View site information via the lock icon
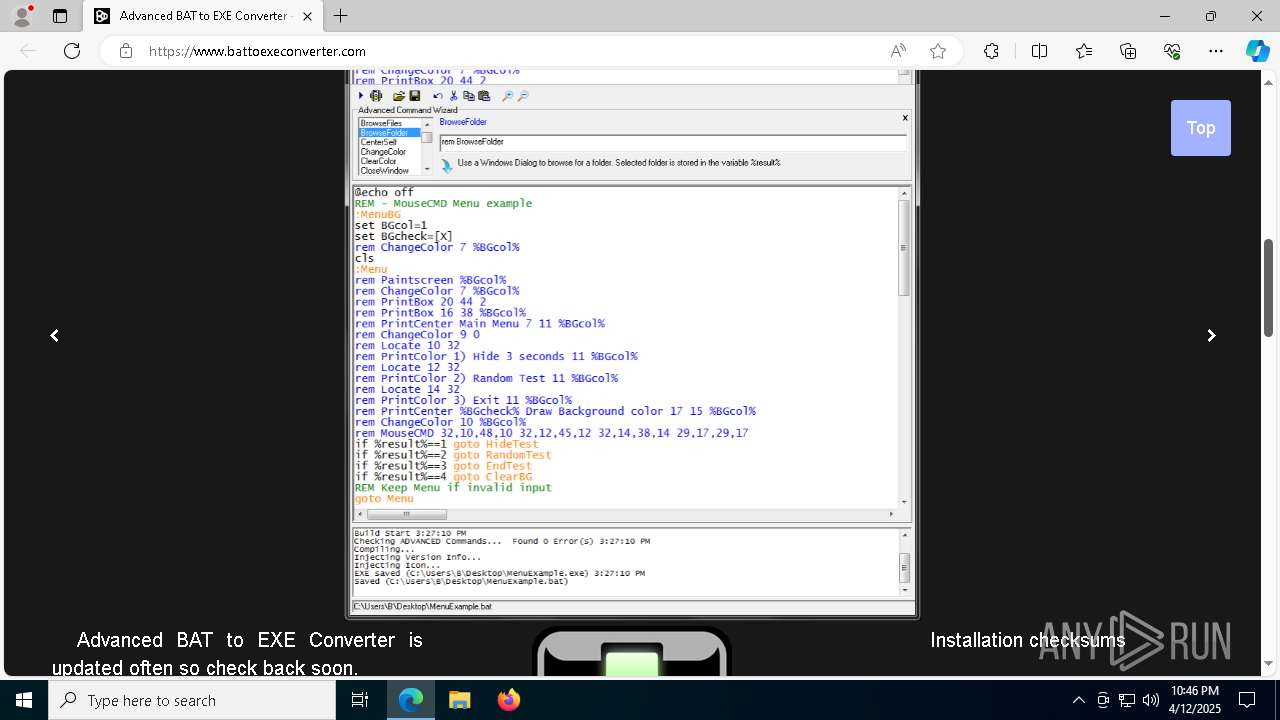Image resolution: width=1280 pixels, height=720 pixels. (x=126, y=51)
